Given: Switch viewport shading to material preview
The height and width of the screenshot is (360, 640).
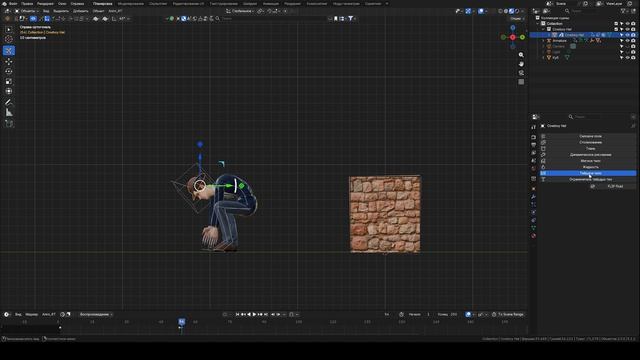Looking at the screenshot, I should pyautogui.click(x=511, y=11).
